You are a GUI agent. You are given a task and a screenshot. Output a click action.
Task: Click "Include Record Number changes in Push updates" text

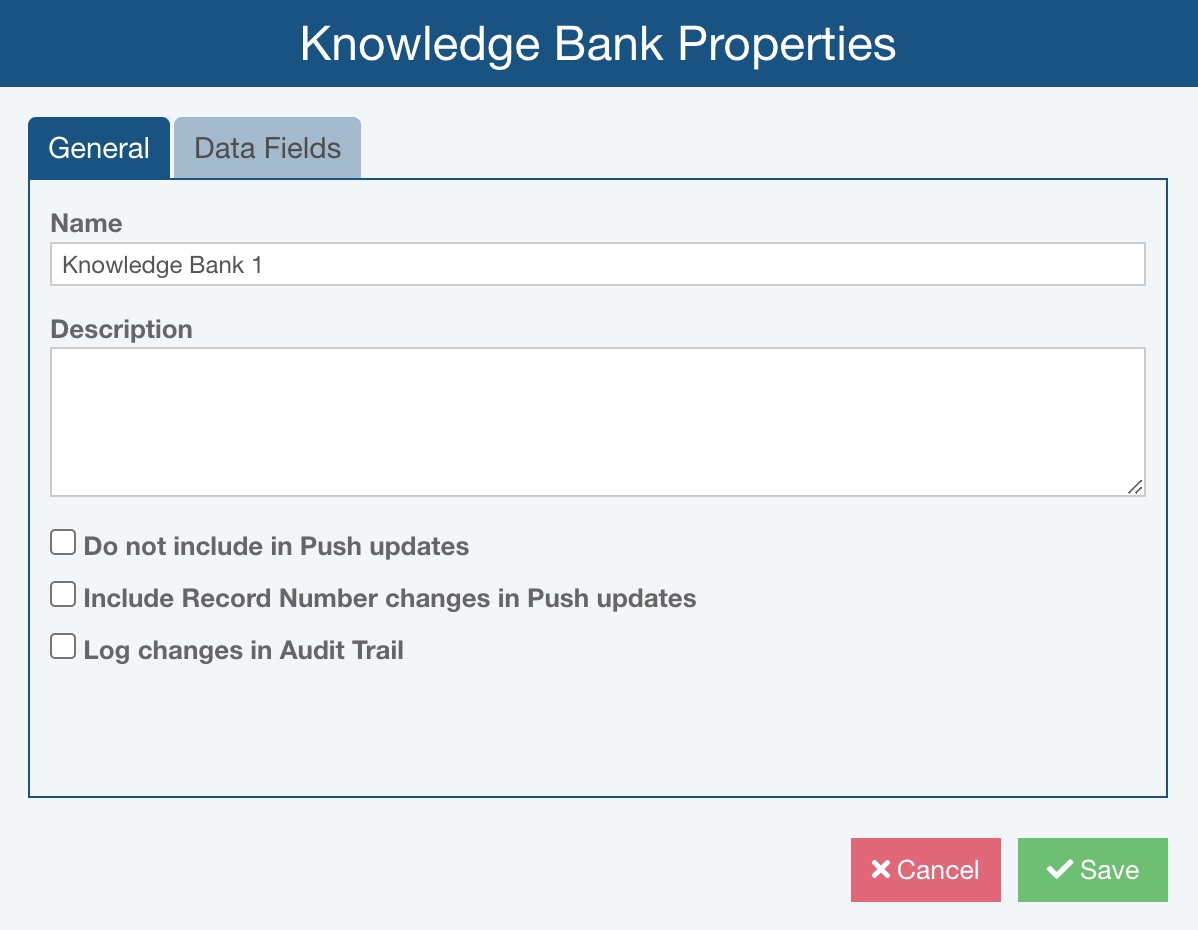click(x=390, y=598)
